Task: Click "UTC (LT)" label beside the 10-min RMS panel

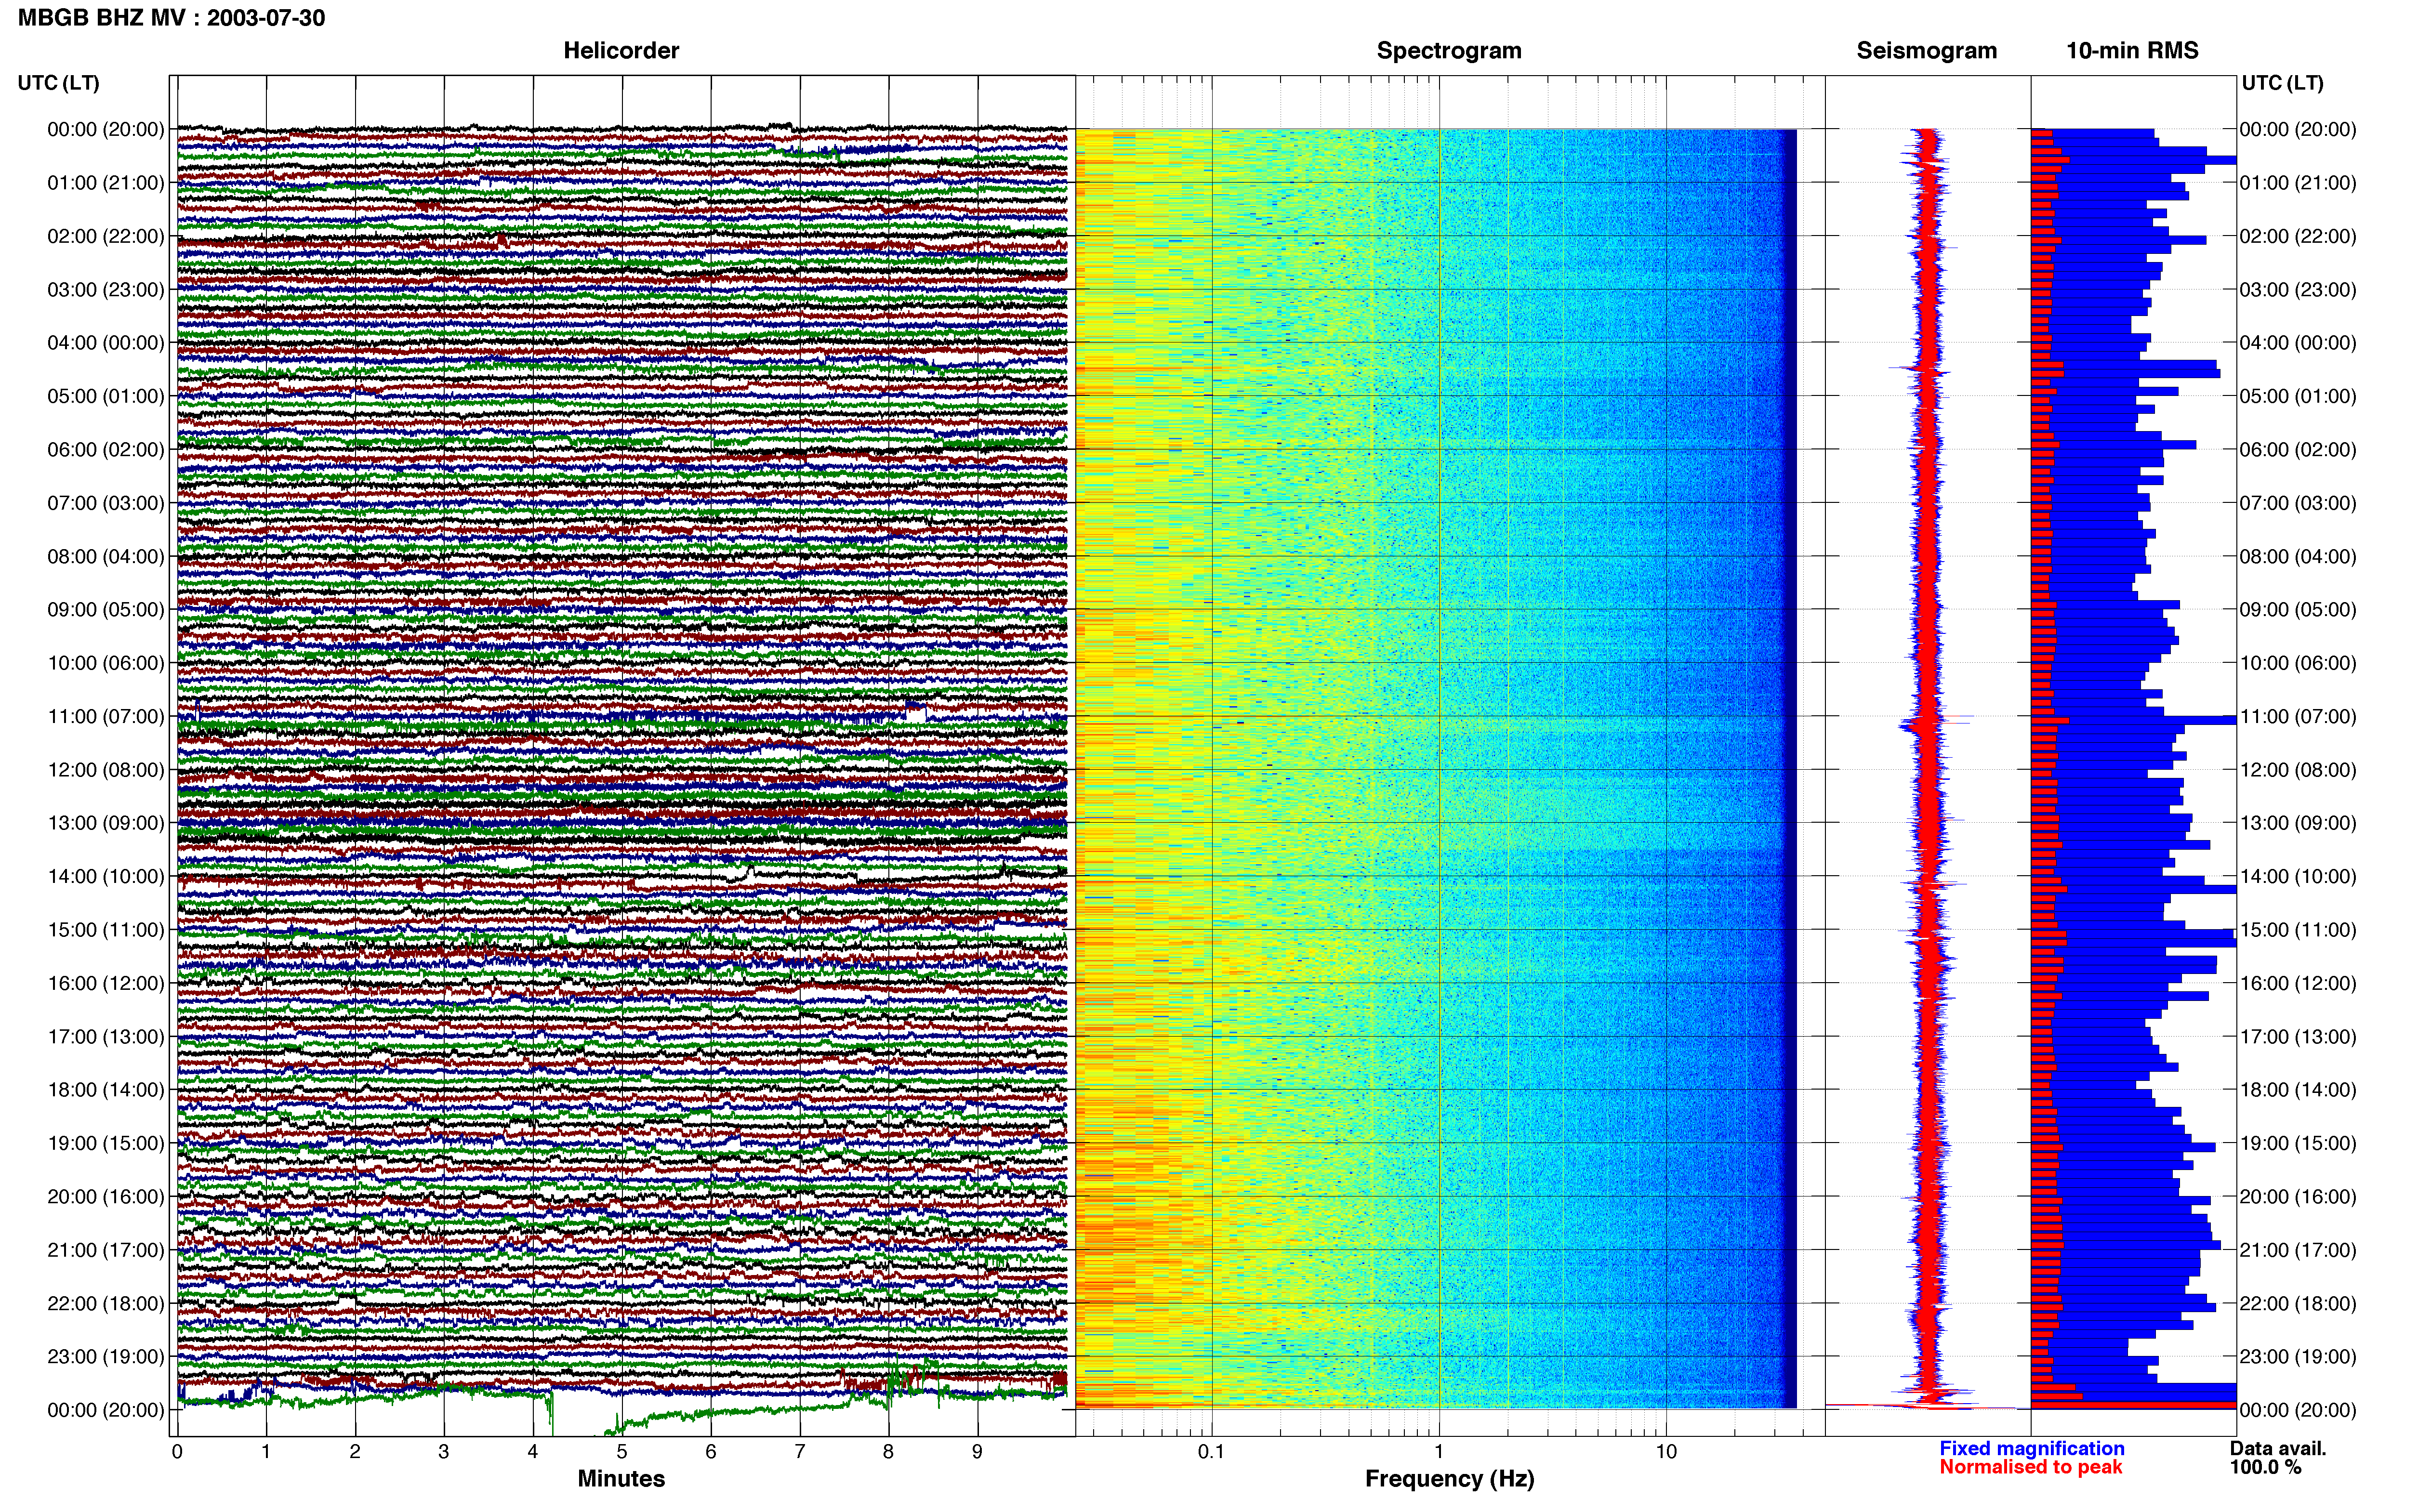Action: tap(2282, 83)
